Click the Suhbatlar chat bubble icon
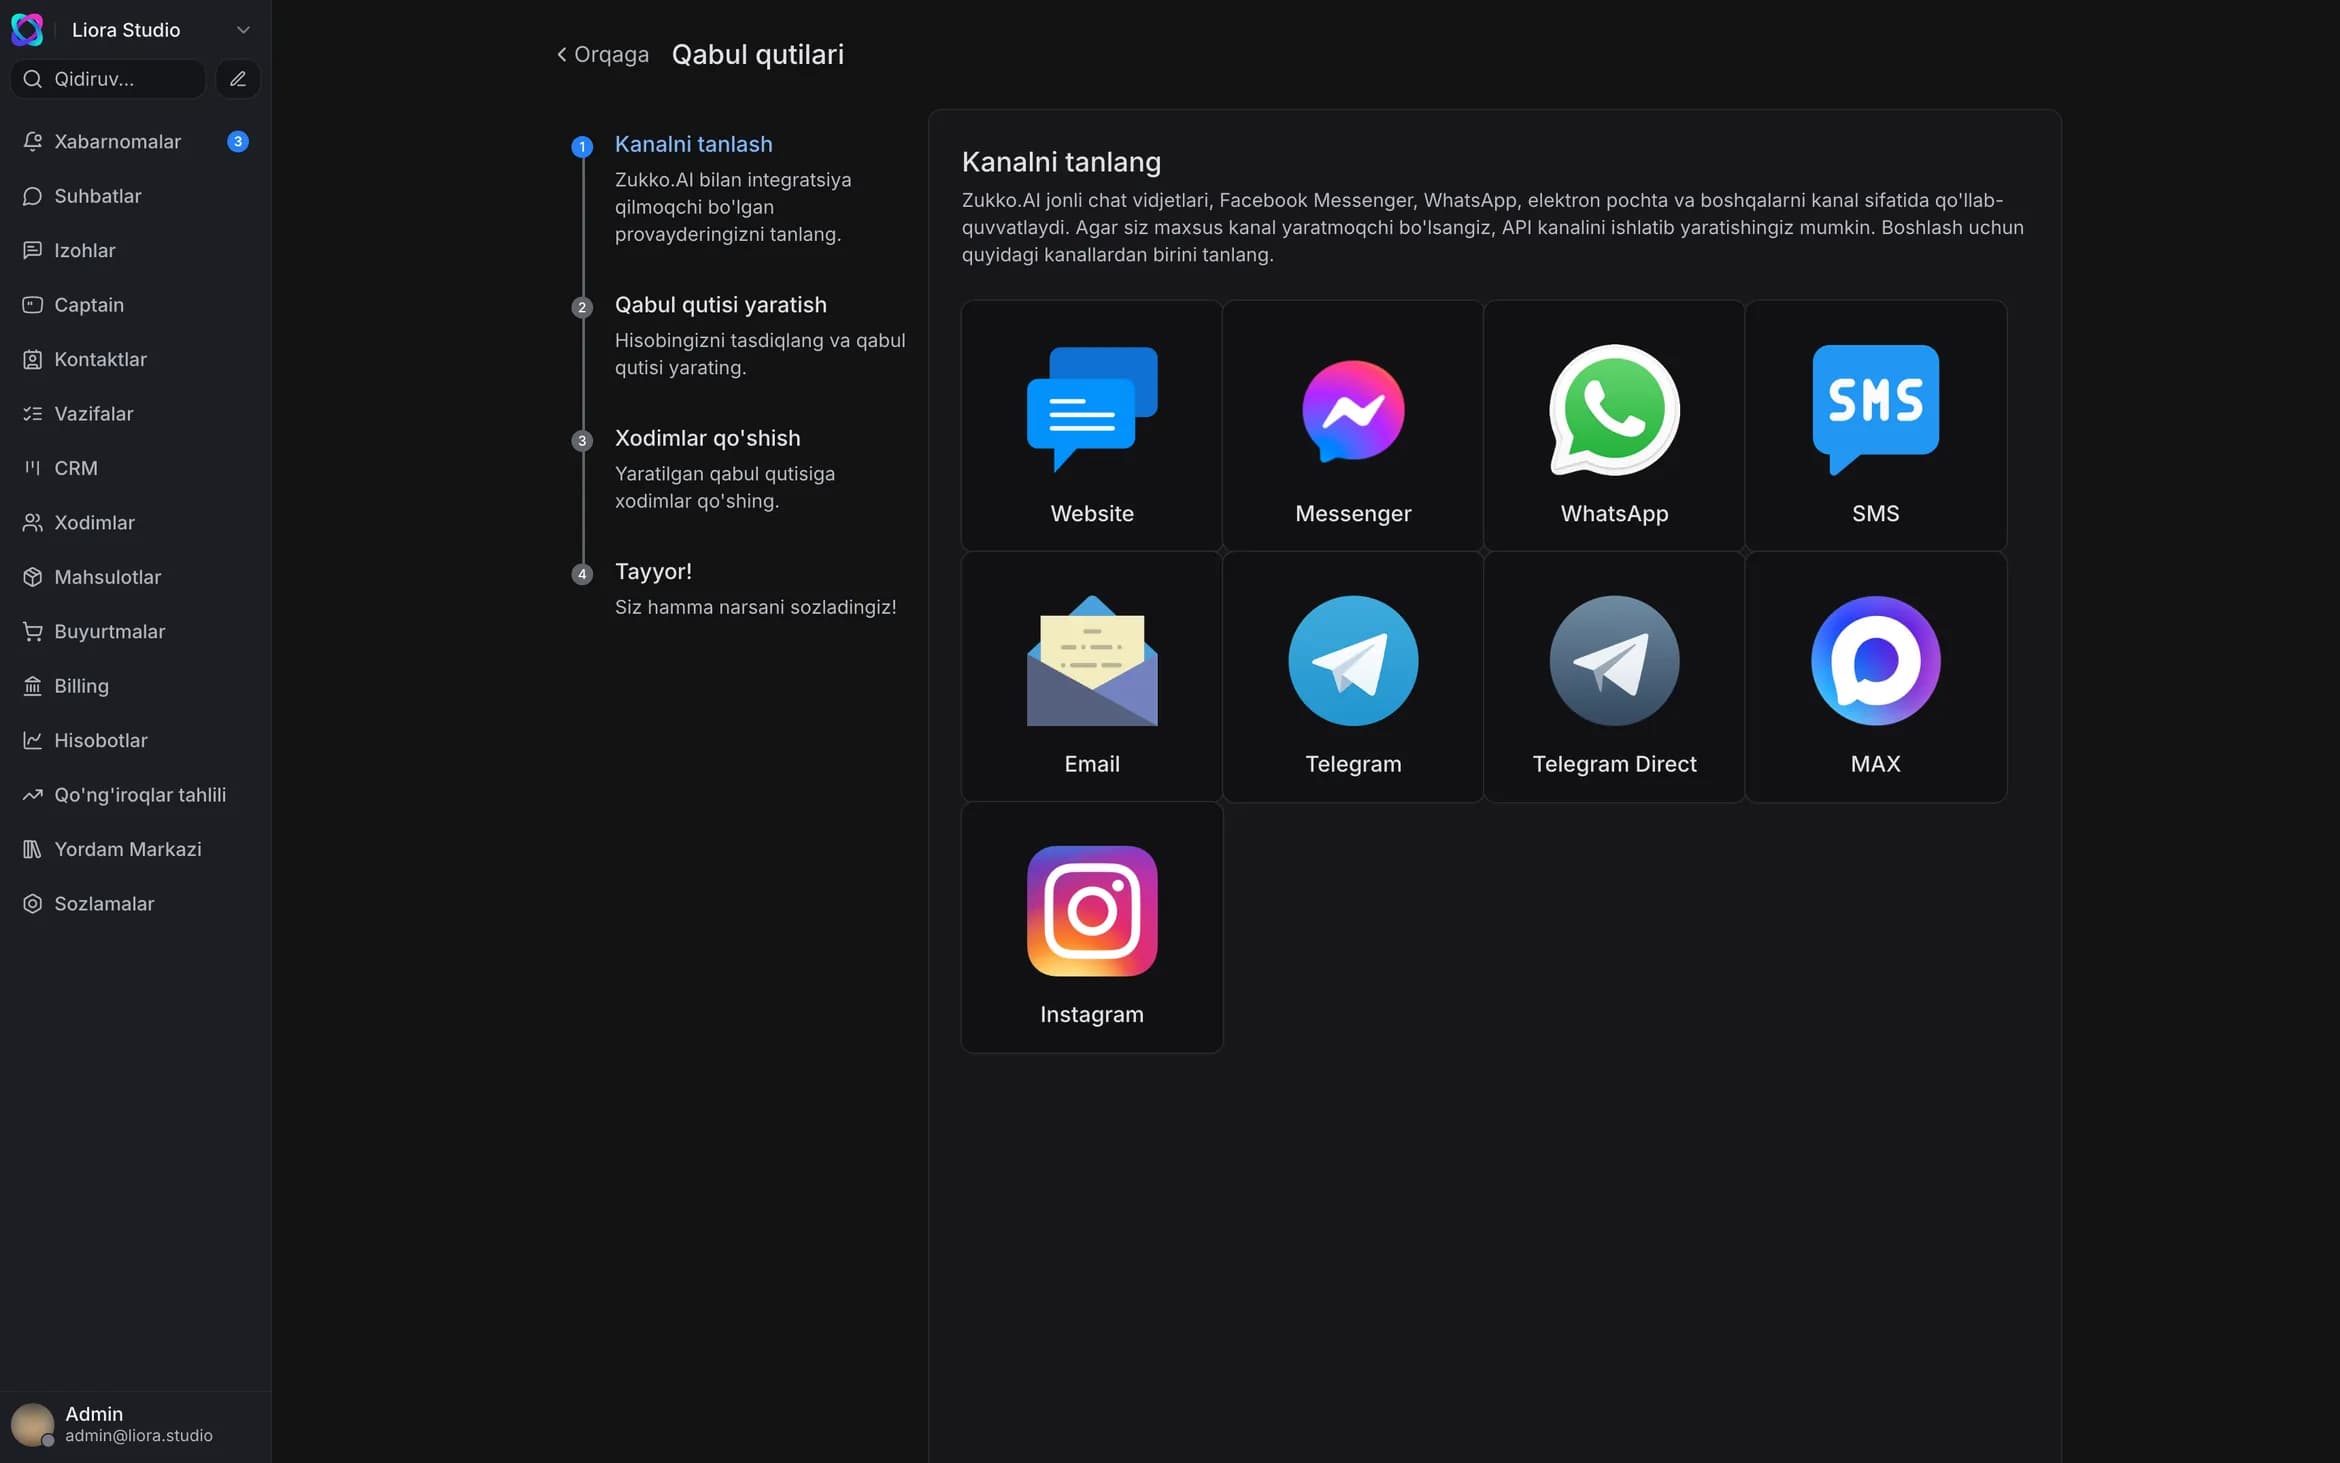The width and height of the screenshot is (2340, 1463). [32, 196]
